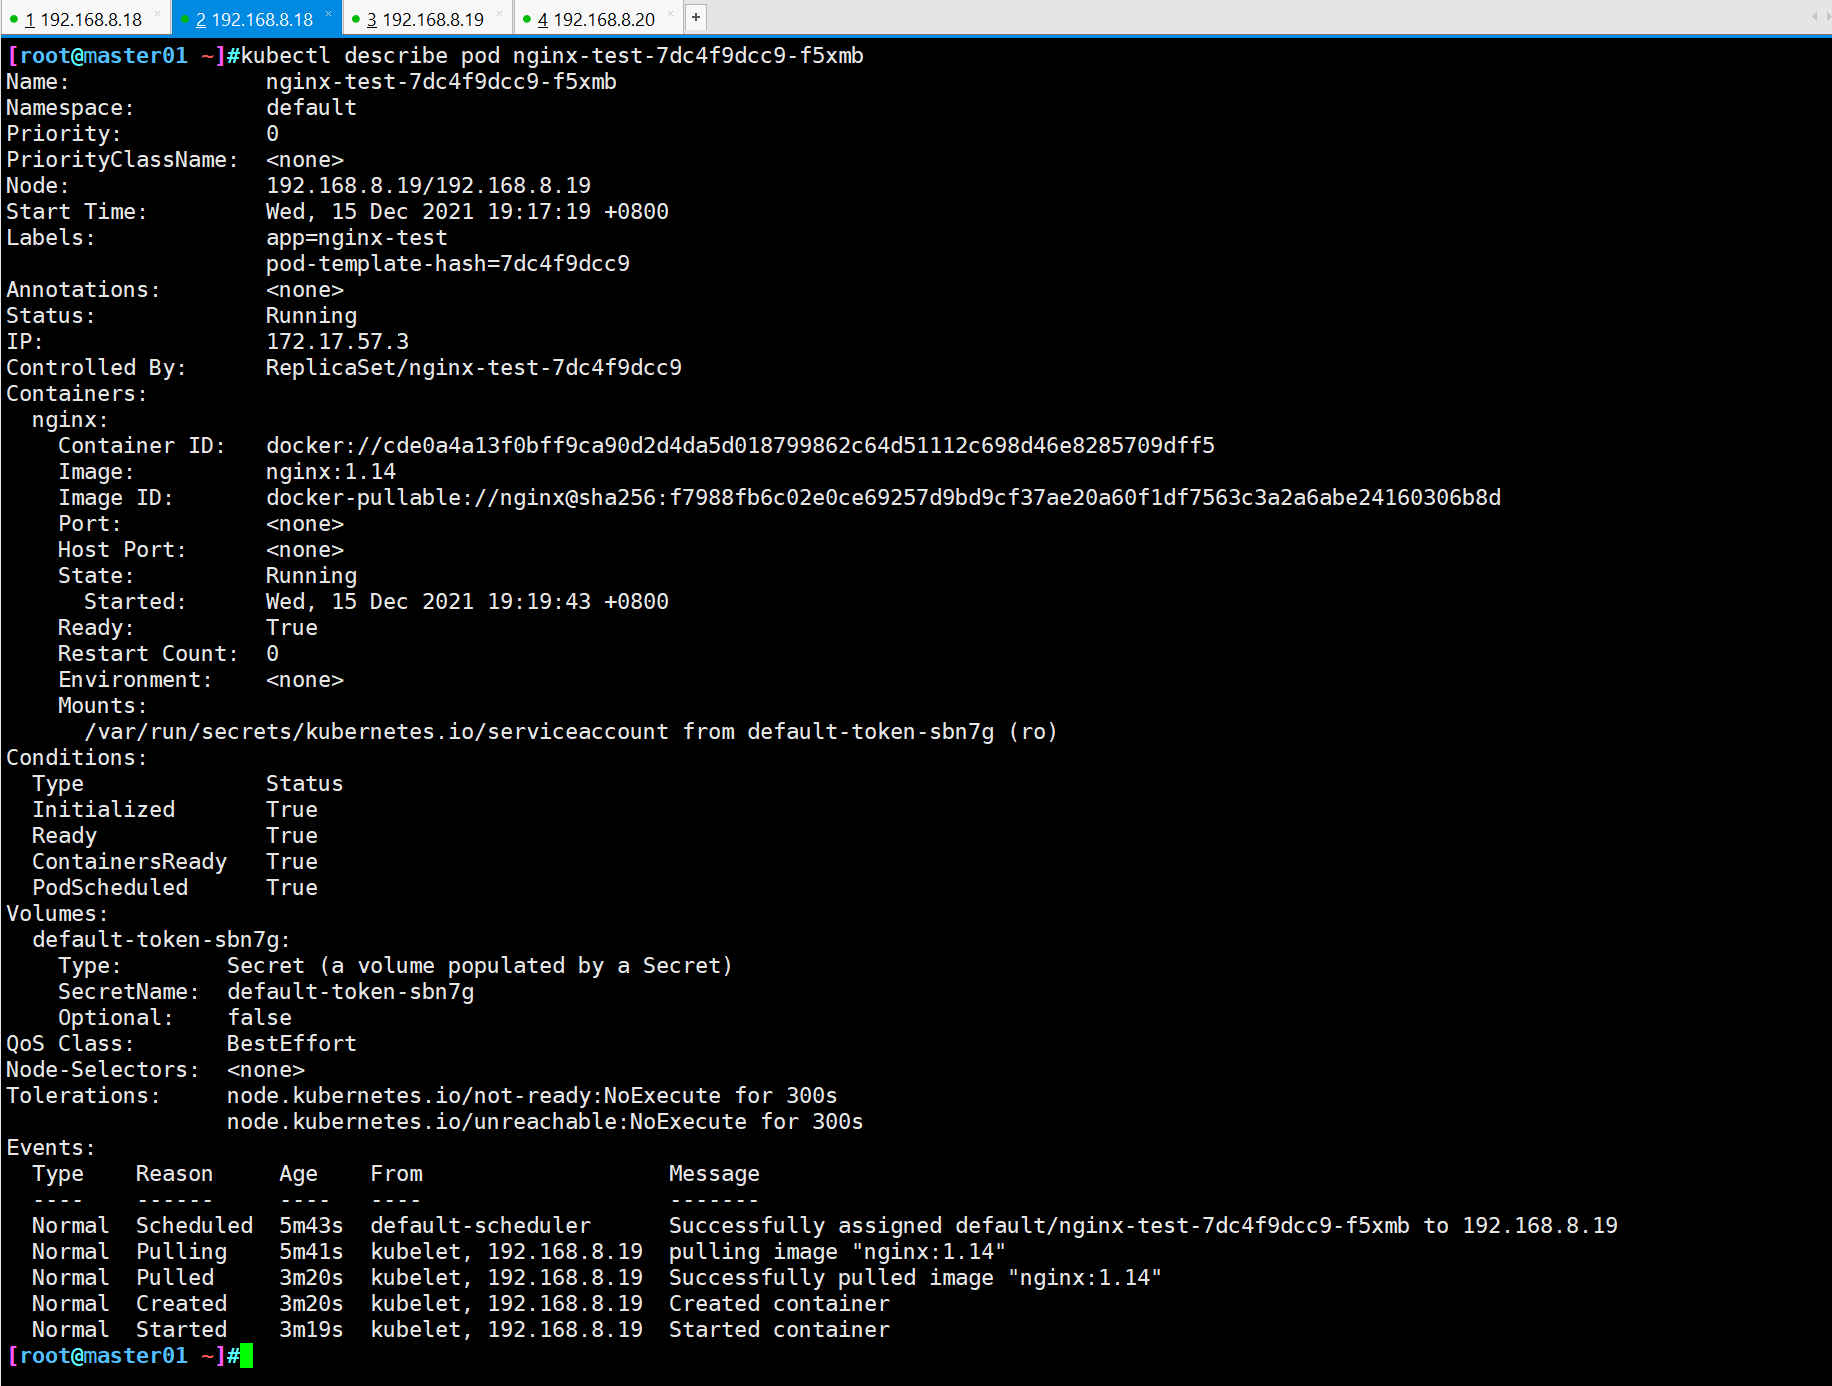This screenshot has width=1832, height=1386.
Task: Click pod-template-hash=7dc4f9dcc9 label
Action: click(448, 264)
